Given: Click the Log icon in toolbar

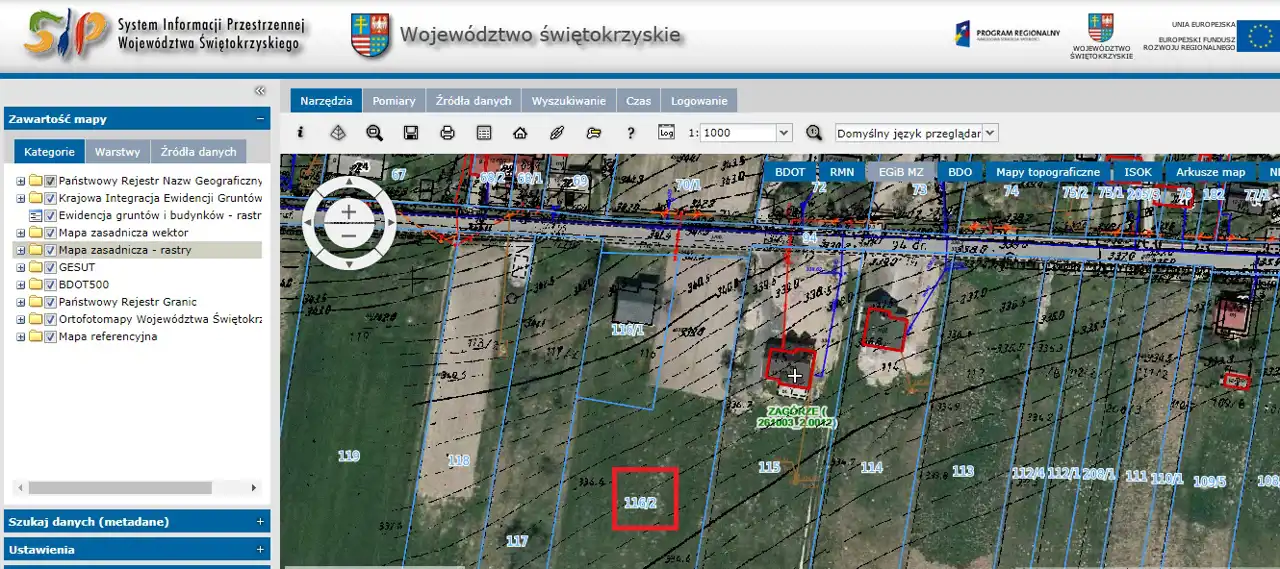Looking at the screenshot, I should [667, 132].
